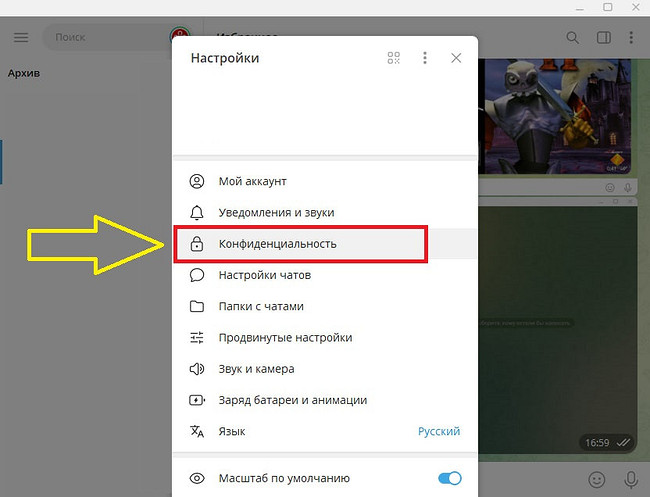The height and width of the screenshot is (497, 650).
Task: Click the search icon in chat header
Action: (x=573, y=38)
